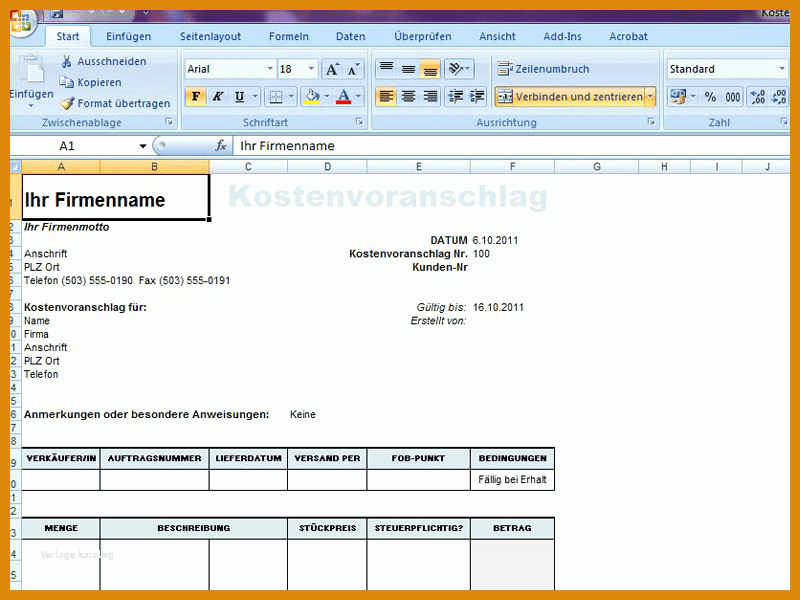Open the Formeln tab
The height and width of the screenshot is (600, 800).
[289, 37]
